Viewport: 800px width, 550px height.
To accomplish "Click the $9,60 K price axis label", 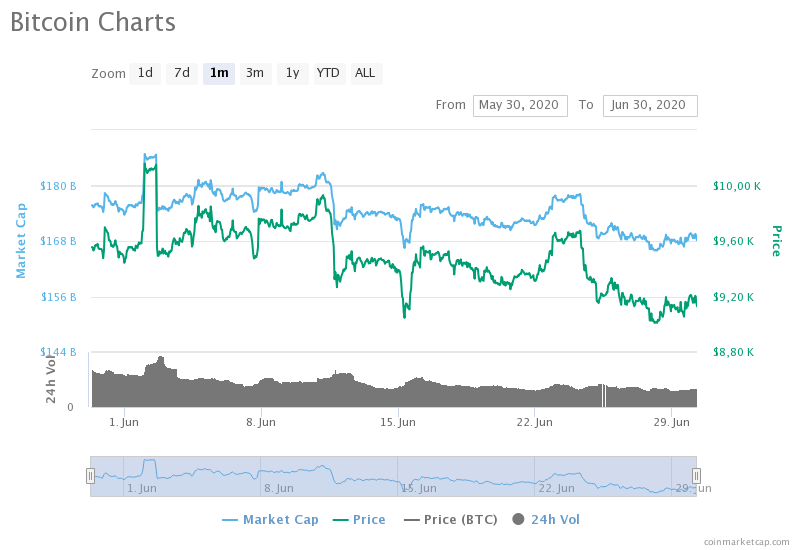I will 733,241.
